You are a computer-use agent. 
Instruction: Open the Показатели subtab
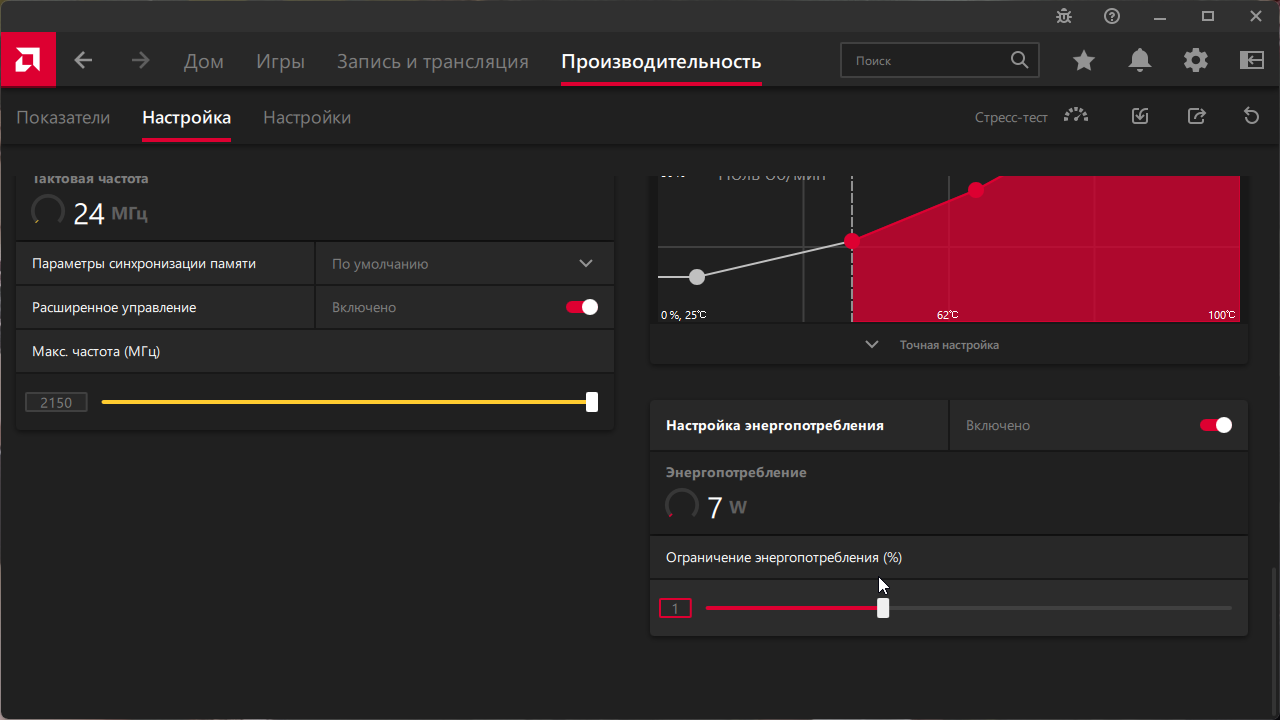point(63,117)
